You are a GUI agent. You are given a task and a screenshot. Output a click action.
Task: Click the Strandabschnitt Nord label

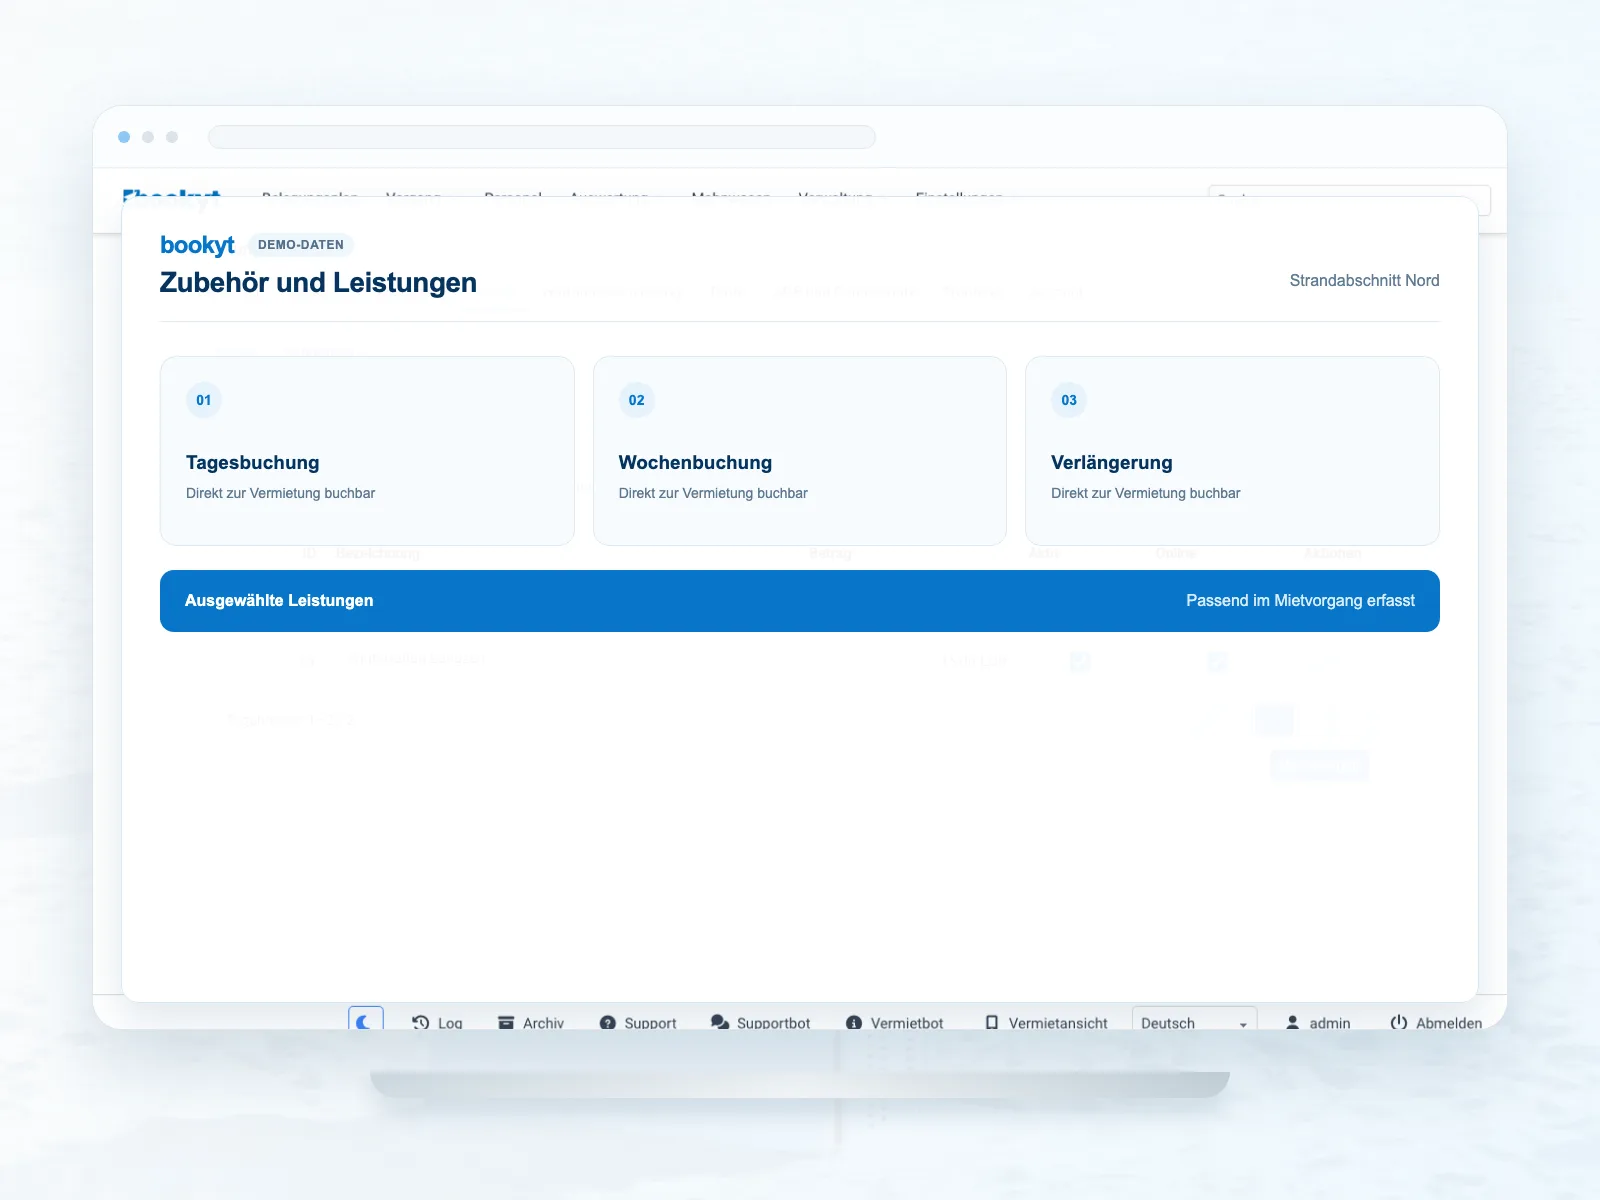click(x=1364, y=281)
